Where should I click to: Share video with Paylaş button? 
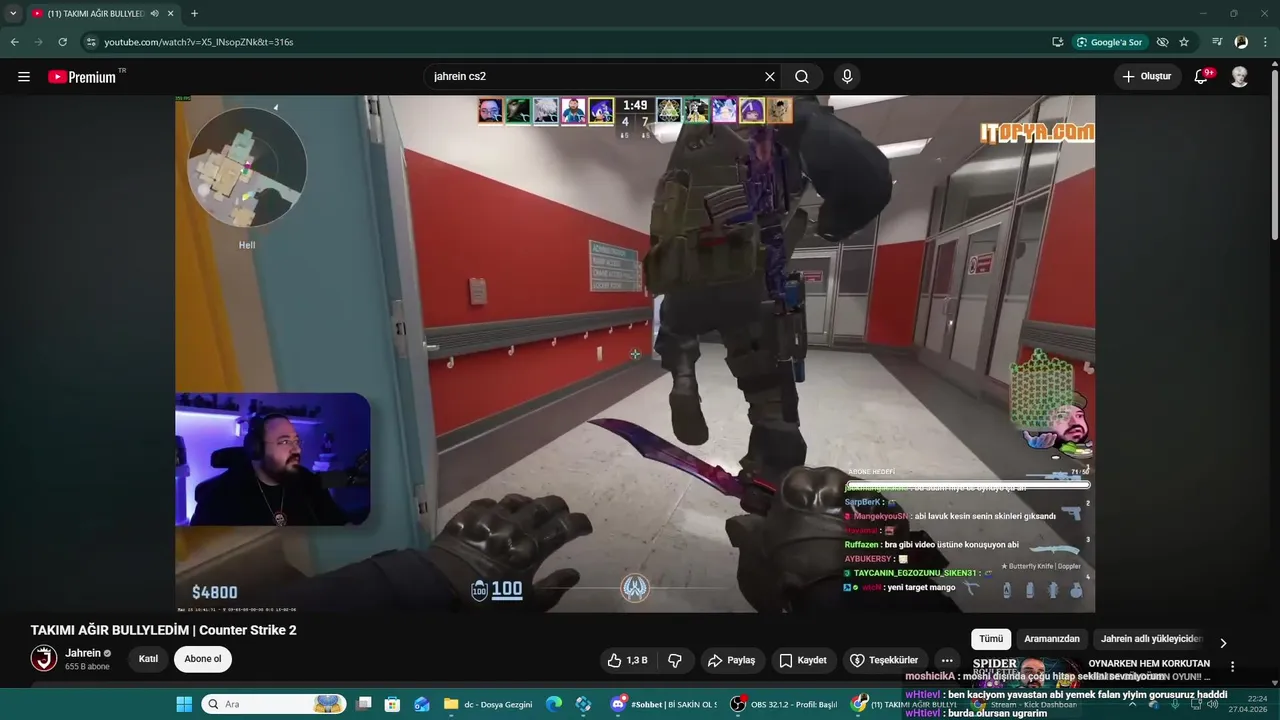(731, 660)
